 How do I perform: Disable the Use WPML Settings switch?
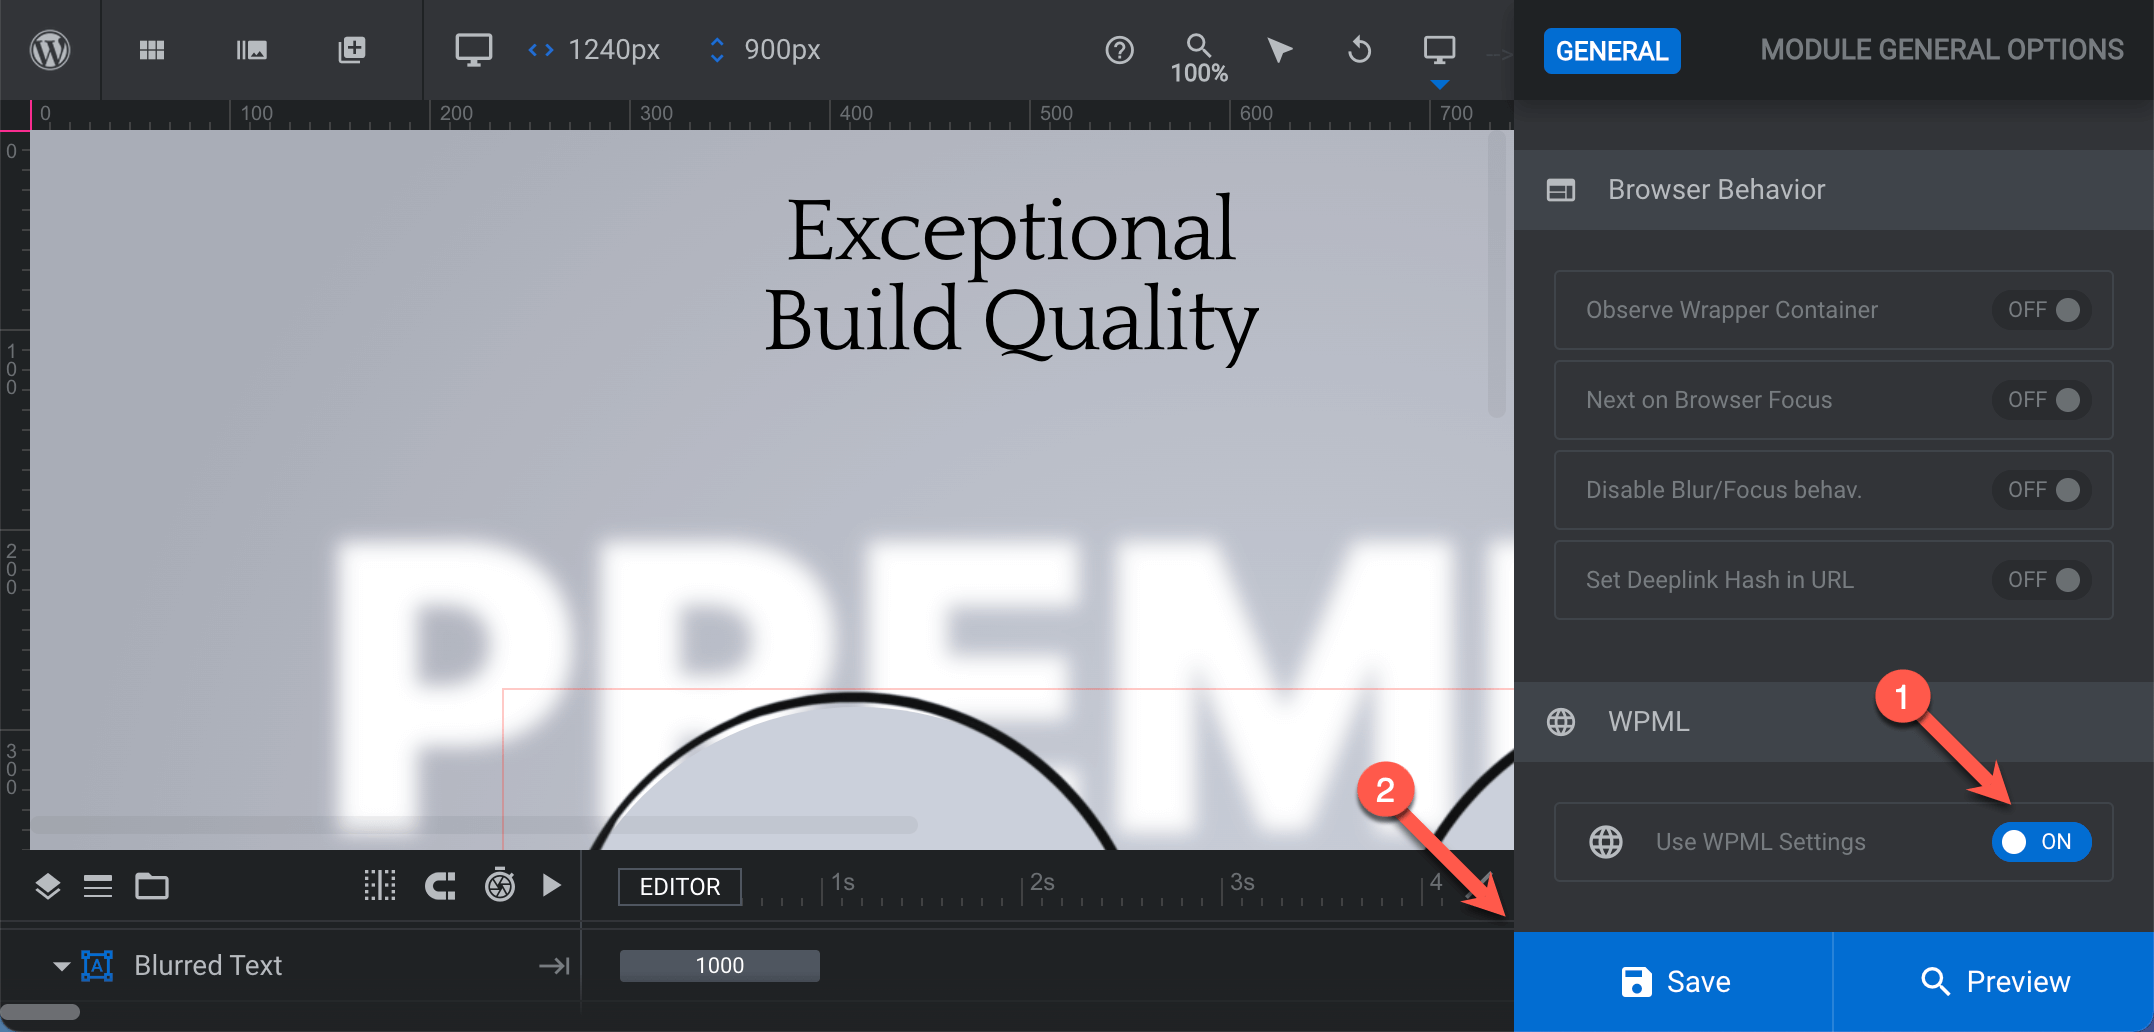(x=2041, y=842)
